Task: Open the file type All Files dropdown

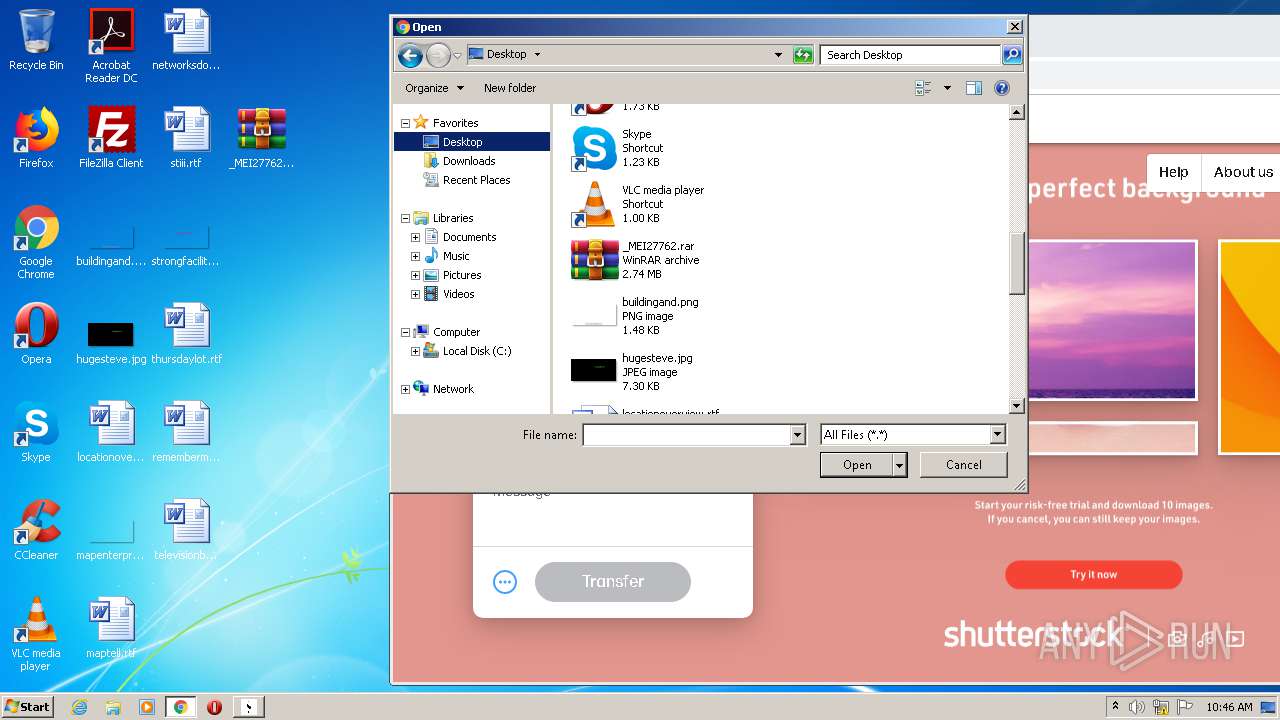Action: 997,435
